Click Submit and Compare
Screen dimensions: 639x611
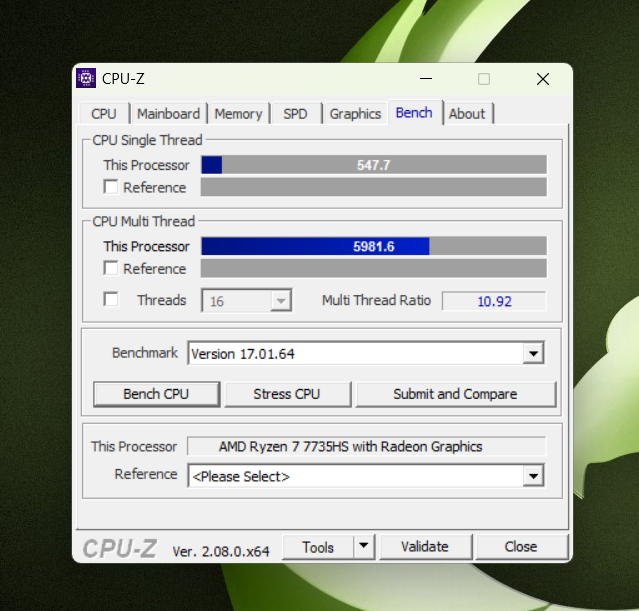(455, 394)
